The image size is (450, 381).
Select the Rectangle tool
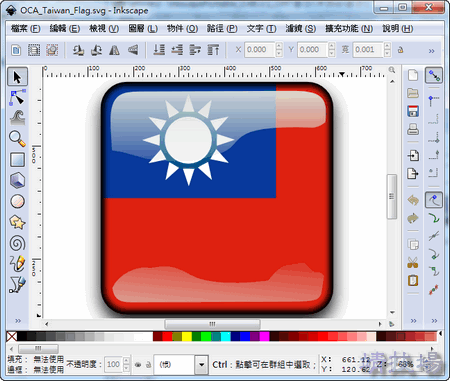point(17,160)
